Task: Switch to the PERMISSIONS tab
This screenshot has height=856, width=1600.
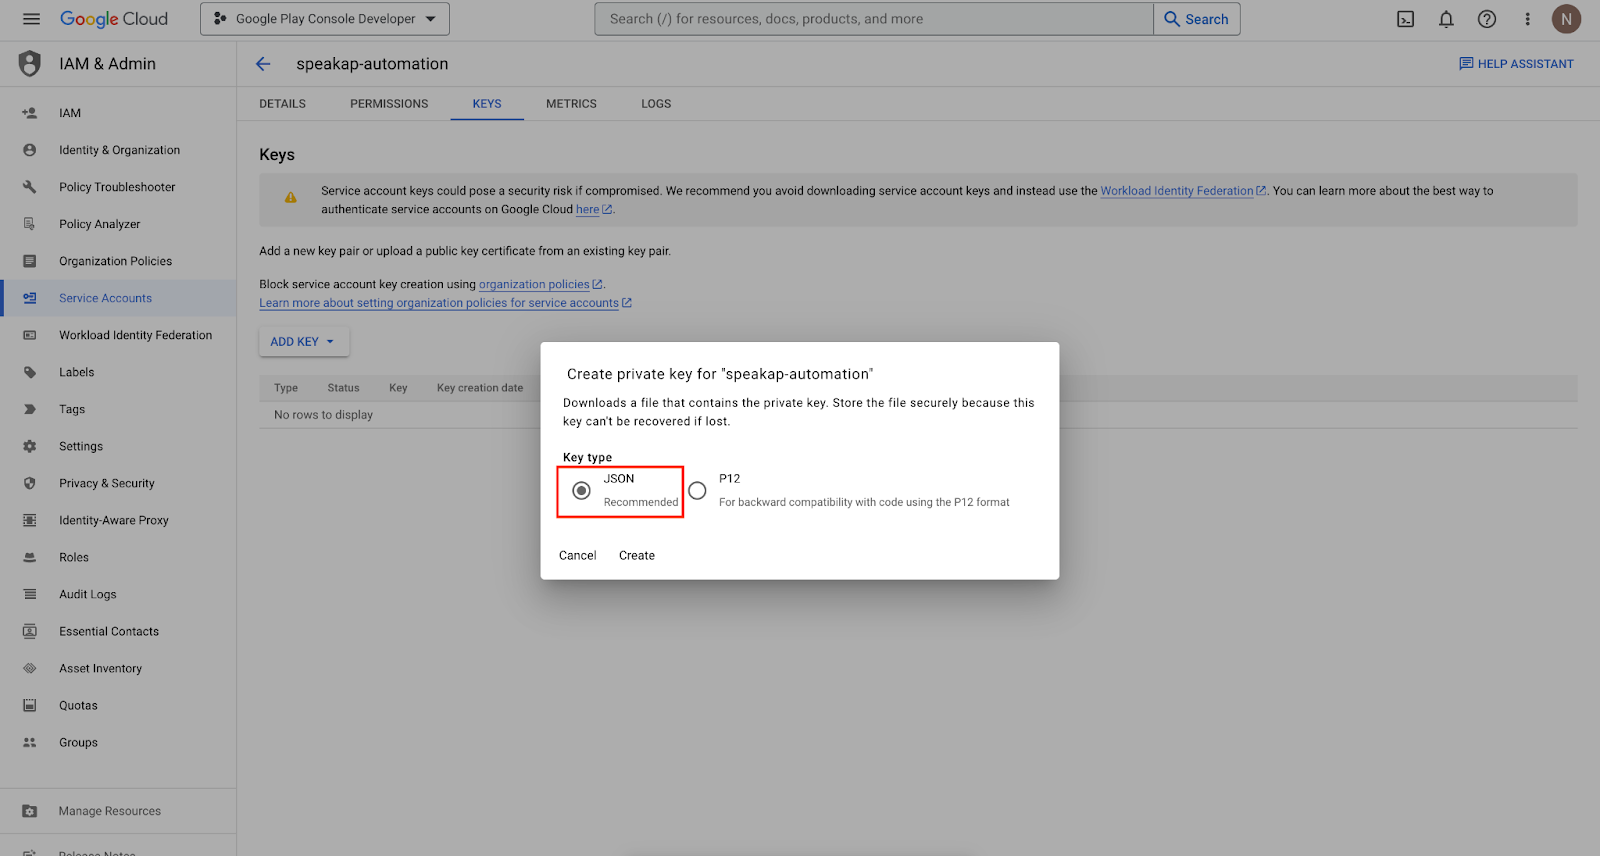Action: [x=389, y=104]
